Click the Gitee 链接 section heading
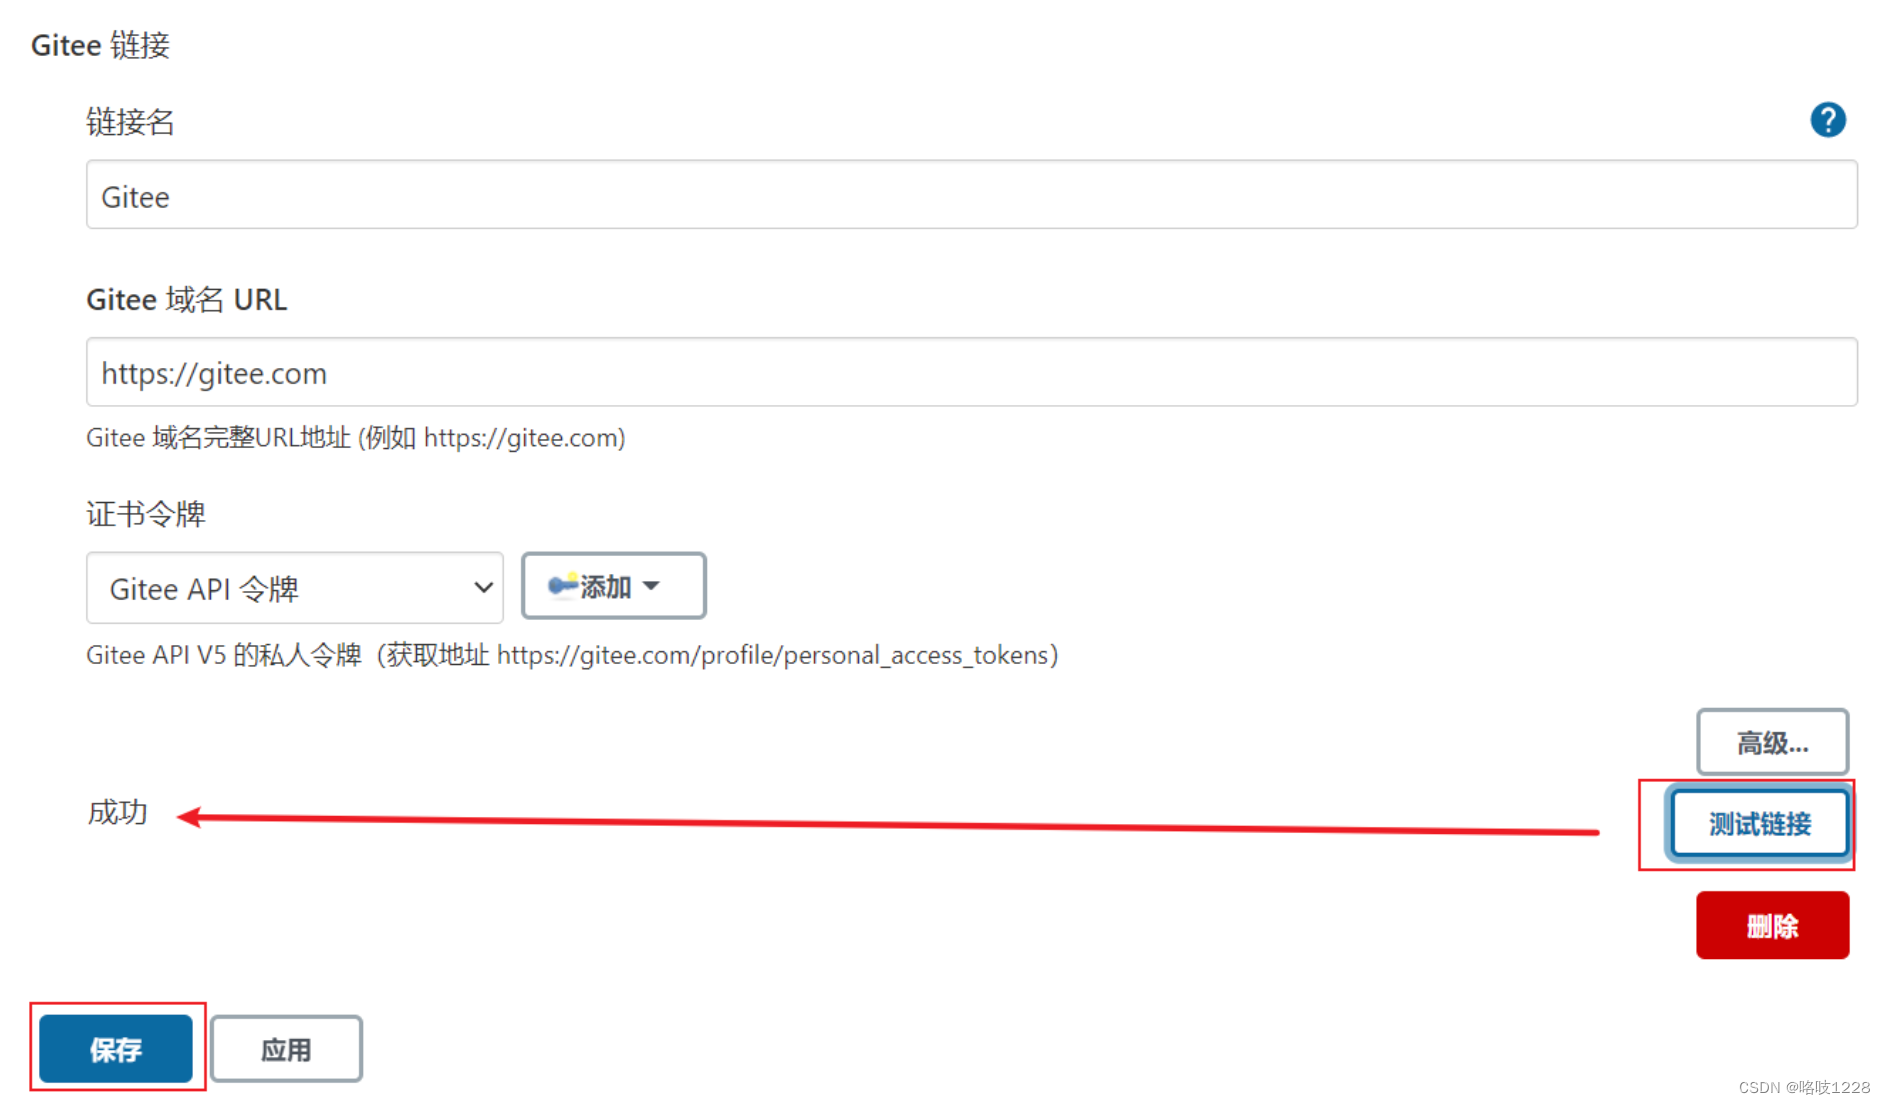The width and height of the screenshot is (1886, 1104). point(100,45)
